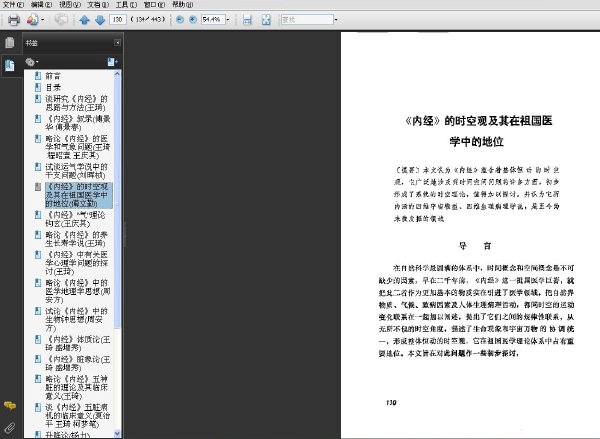This screenshot has width=600, height=439.
Task: Click the bookmark icon beside 《内经》体质论
Action: tap(38, 339)
